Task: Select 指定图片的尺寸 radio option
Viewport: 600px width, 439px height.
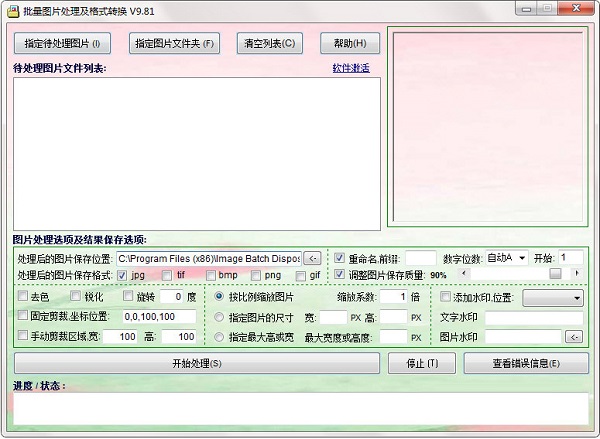Action: tap(219, 317)
